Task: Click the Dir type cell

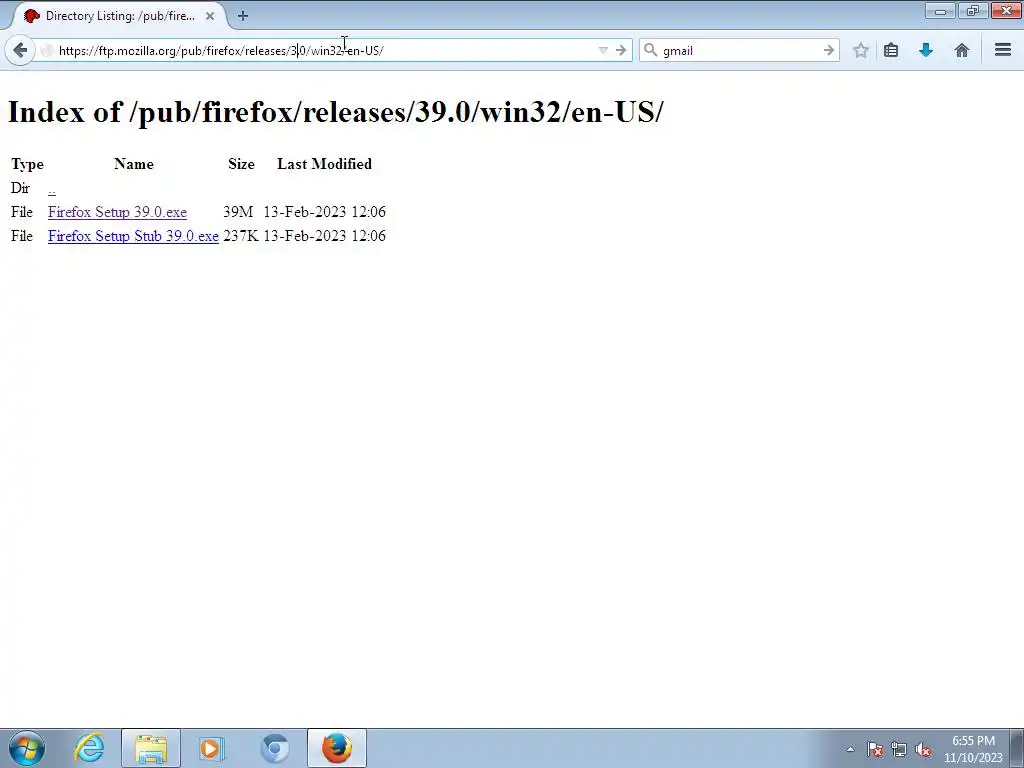Action: click(20, 188)
